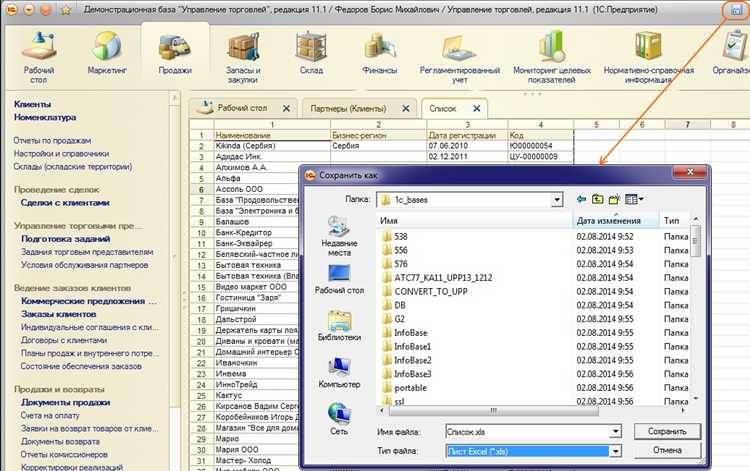Click the Отмена button
The width and height of the screenshot is (750, 471).
click(667, 452)
